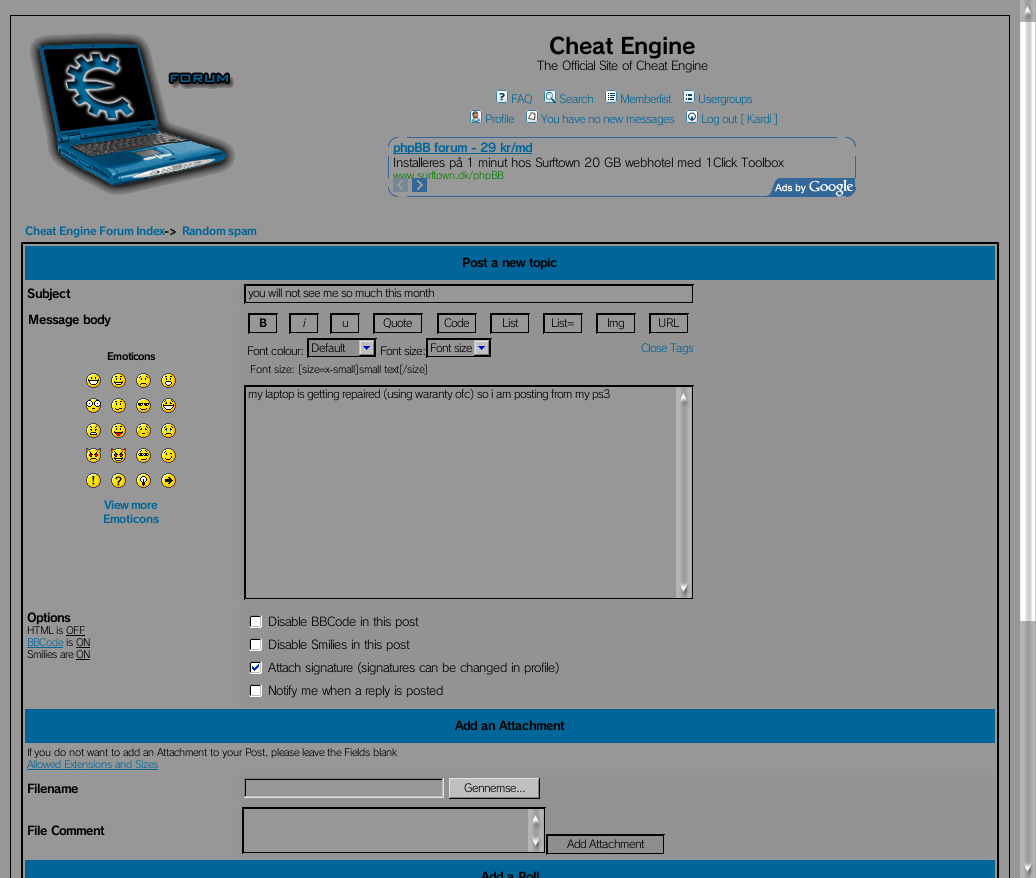Check Notify me when a reply is posted
The image size is (1036, 878).
[255, 690]
